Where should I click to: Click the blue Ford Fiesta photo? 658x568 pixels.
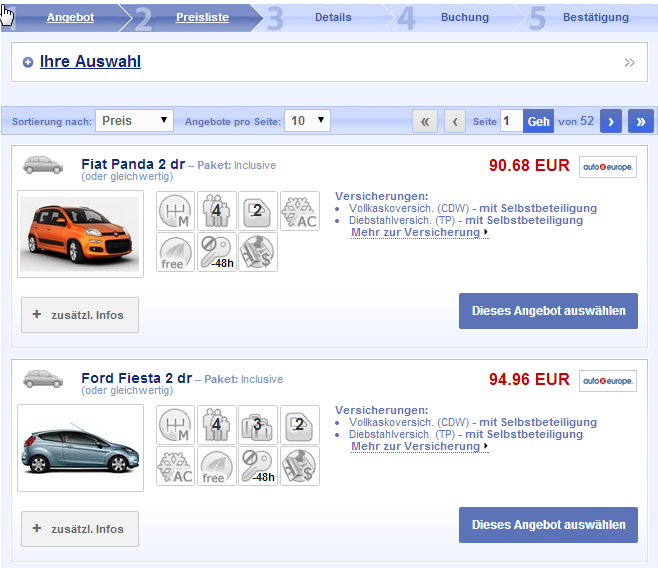[x=80, y=448]
